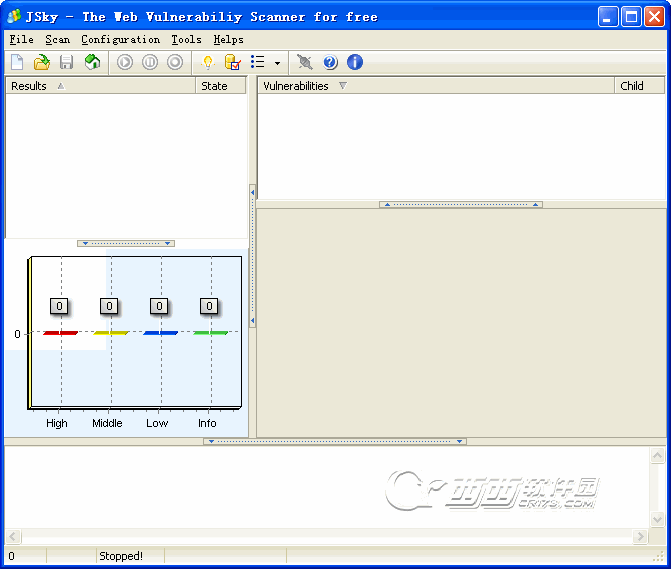This screenshot has height=569, width=671.
Task: Open help with the question mark icon
Action: coord(330,62)
